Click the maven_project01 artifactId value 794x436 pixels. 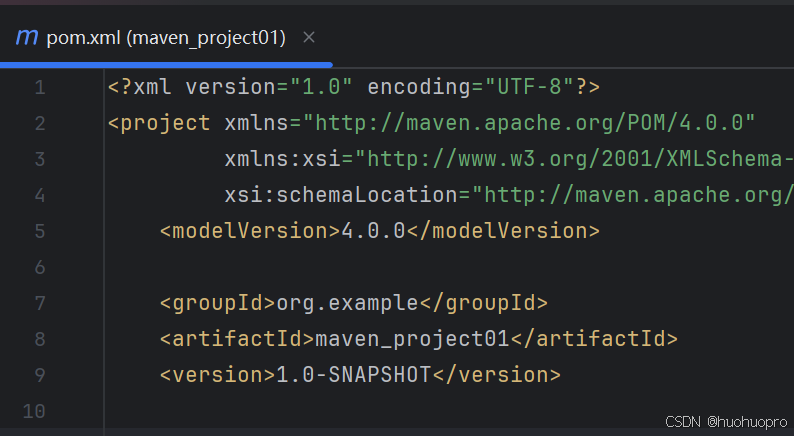[412, 339]
